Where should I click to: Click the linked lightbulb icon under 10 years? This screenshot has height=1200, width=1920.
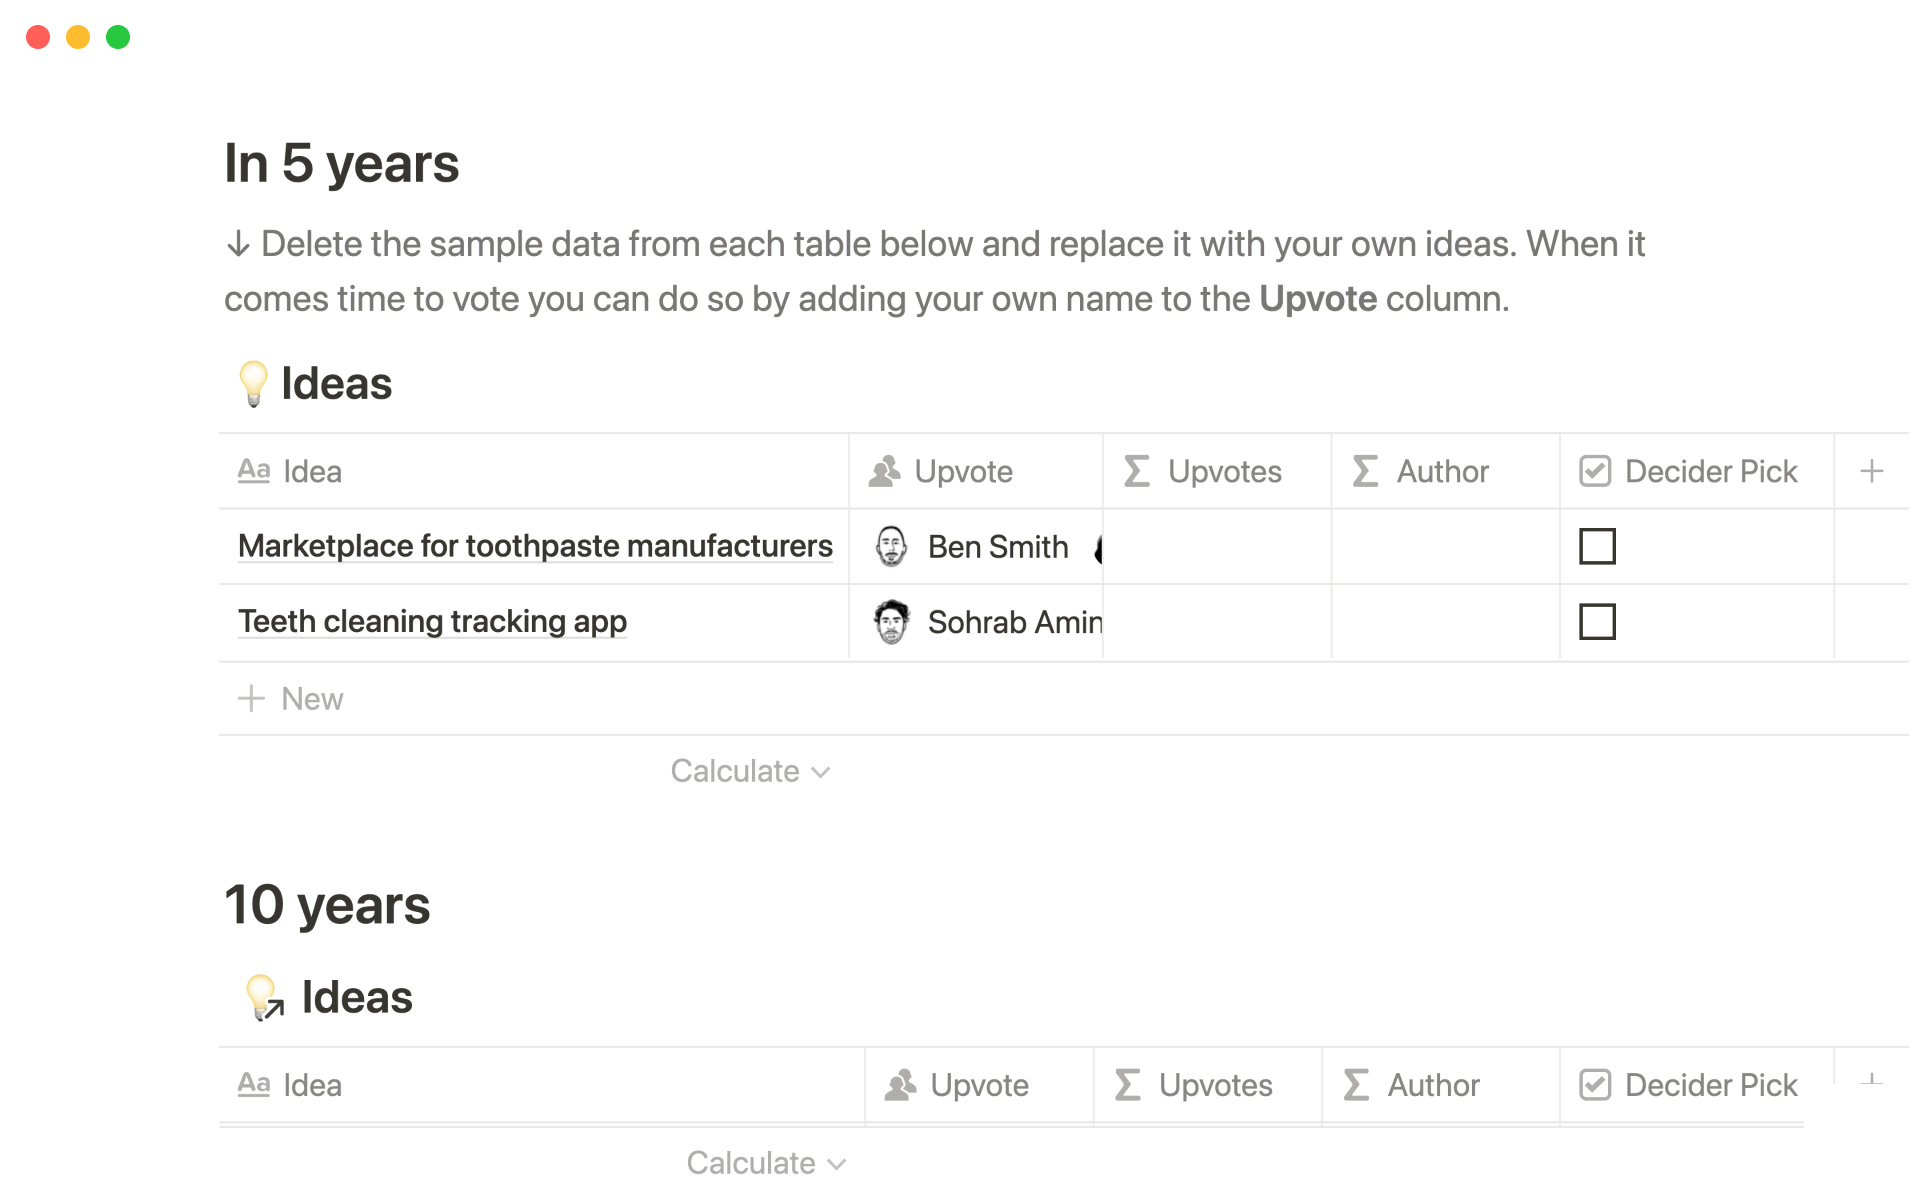pos(265,997)
